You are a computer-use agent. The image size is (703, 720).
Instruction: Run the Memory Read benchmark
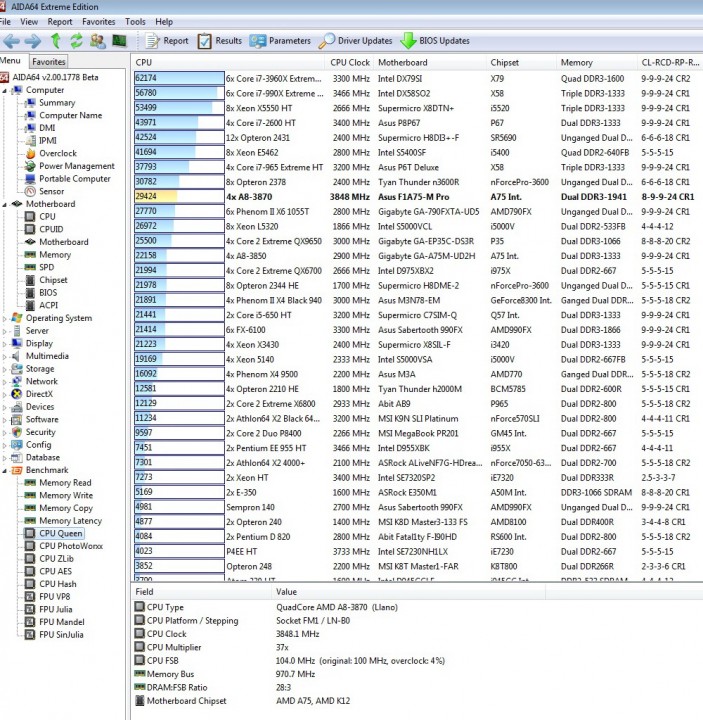tap(65, 483)
